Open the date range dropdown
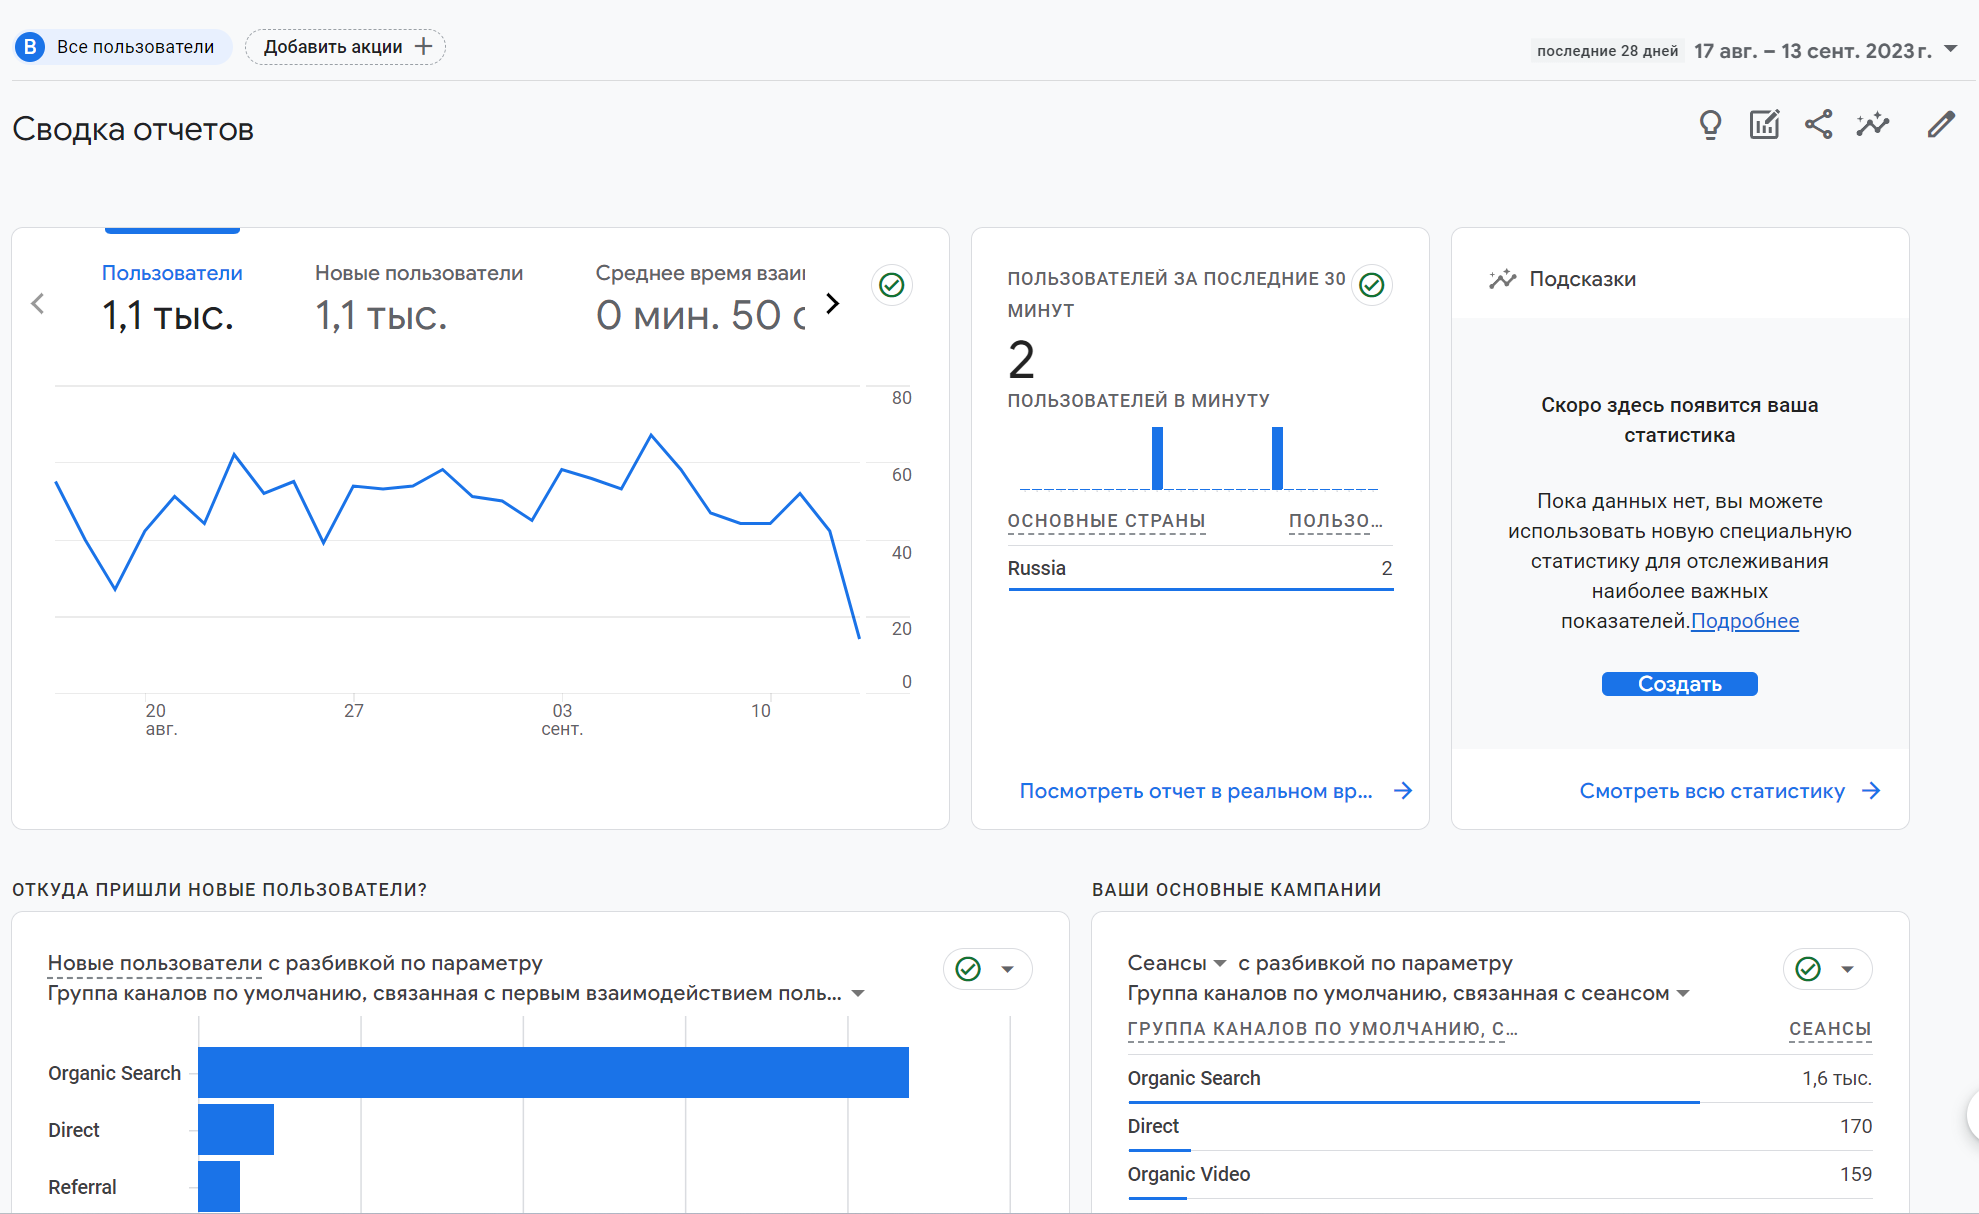 [x=1950, y=49]
